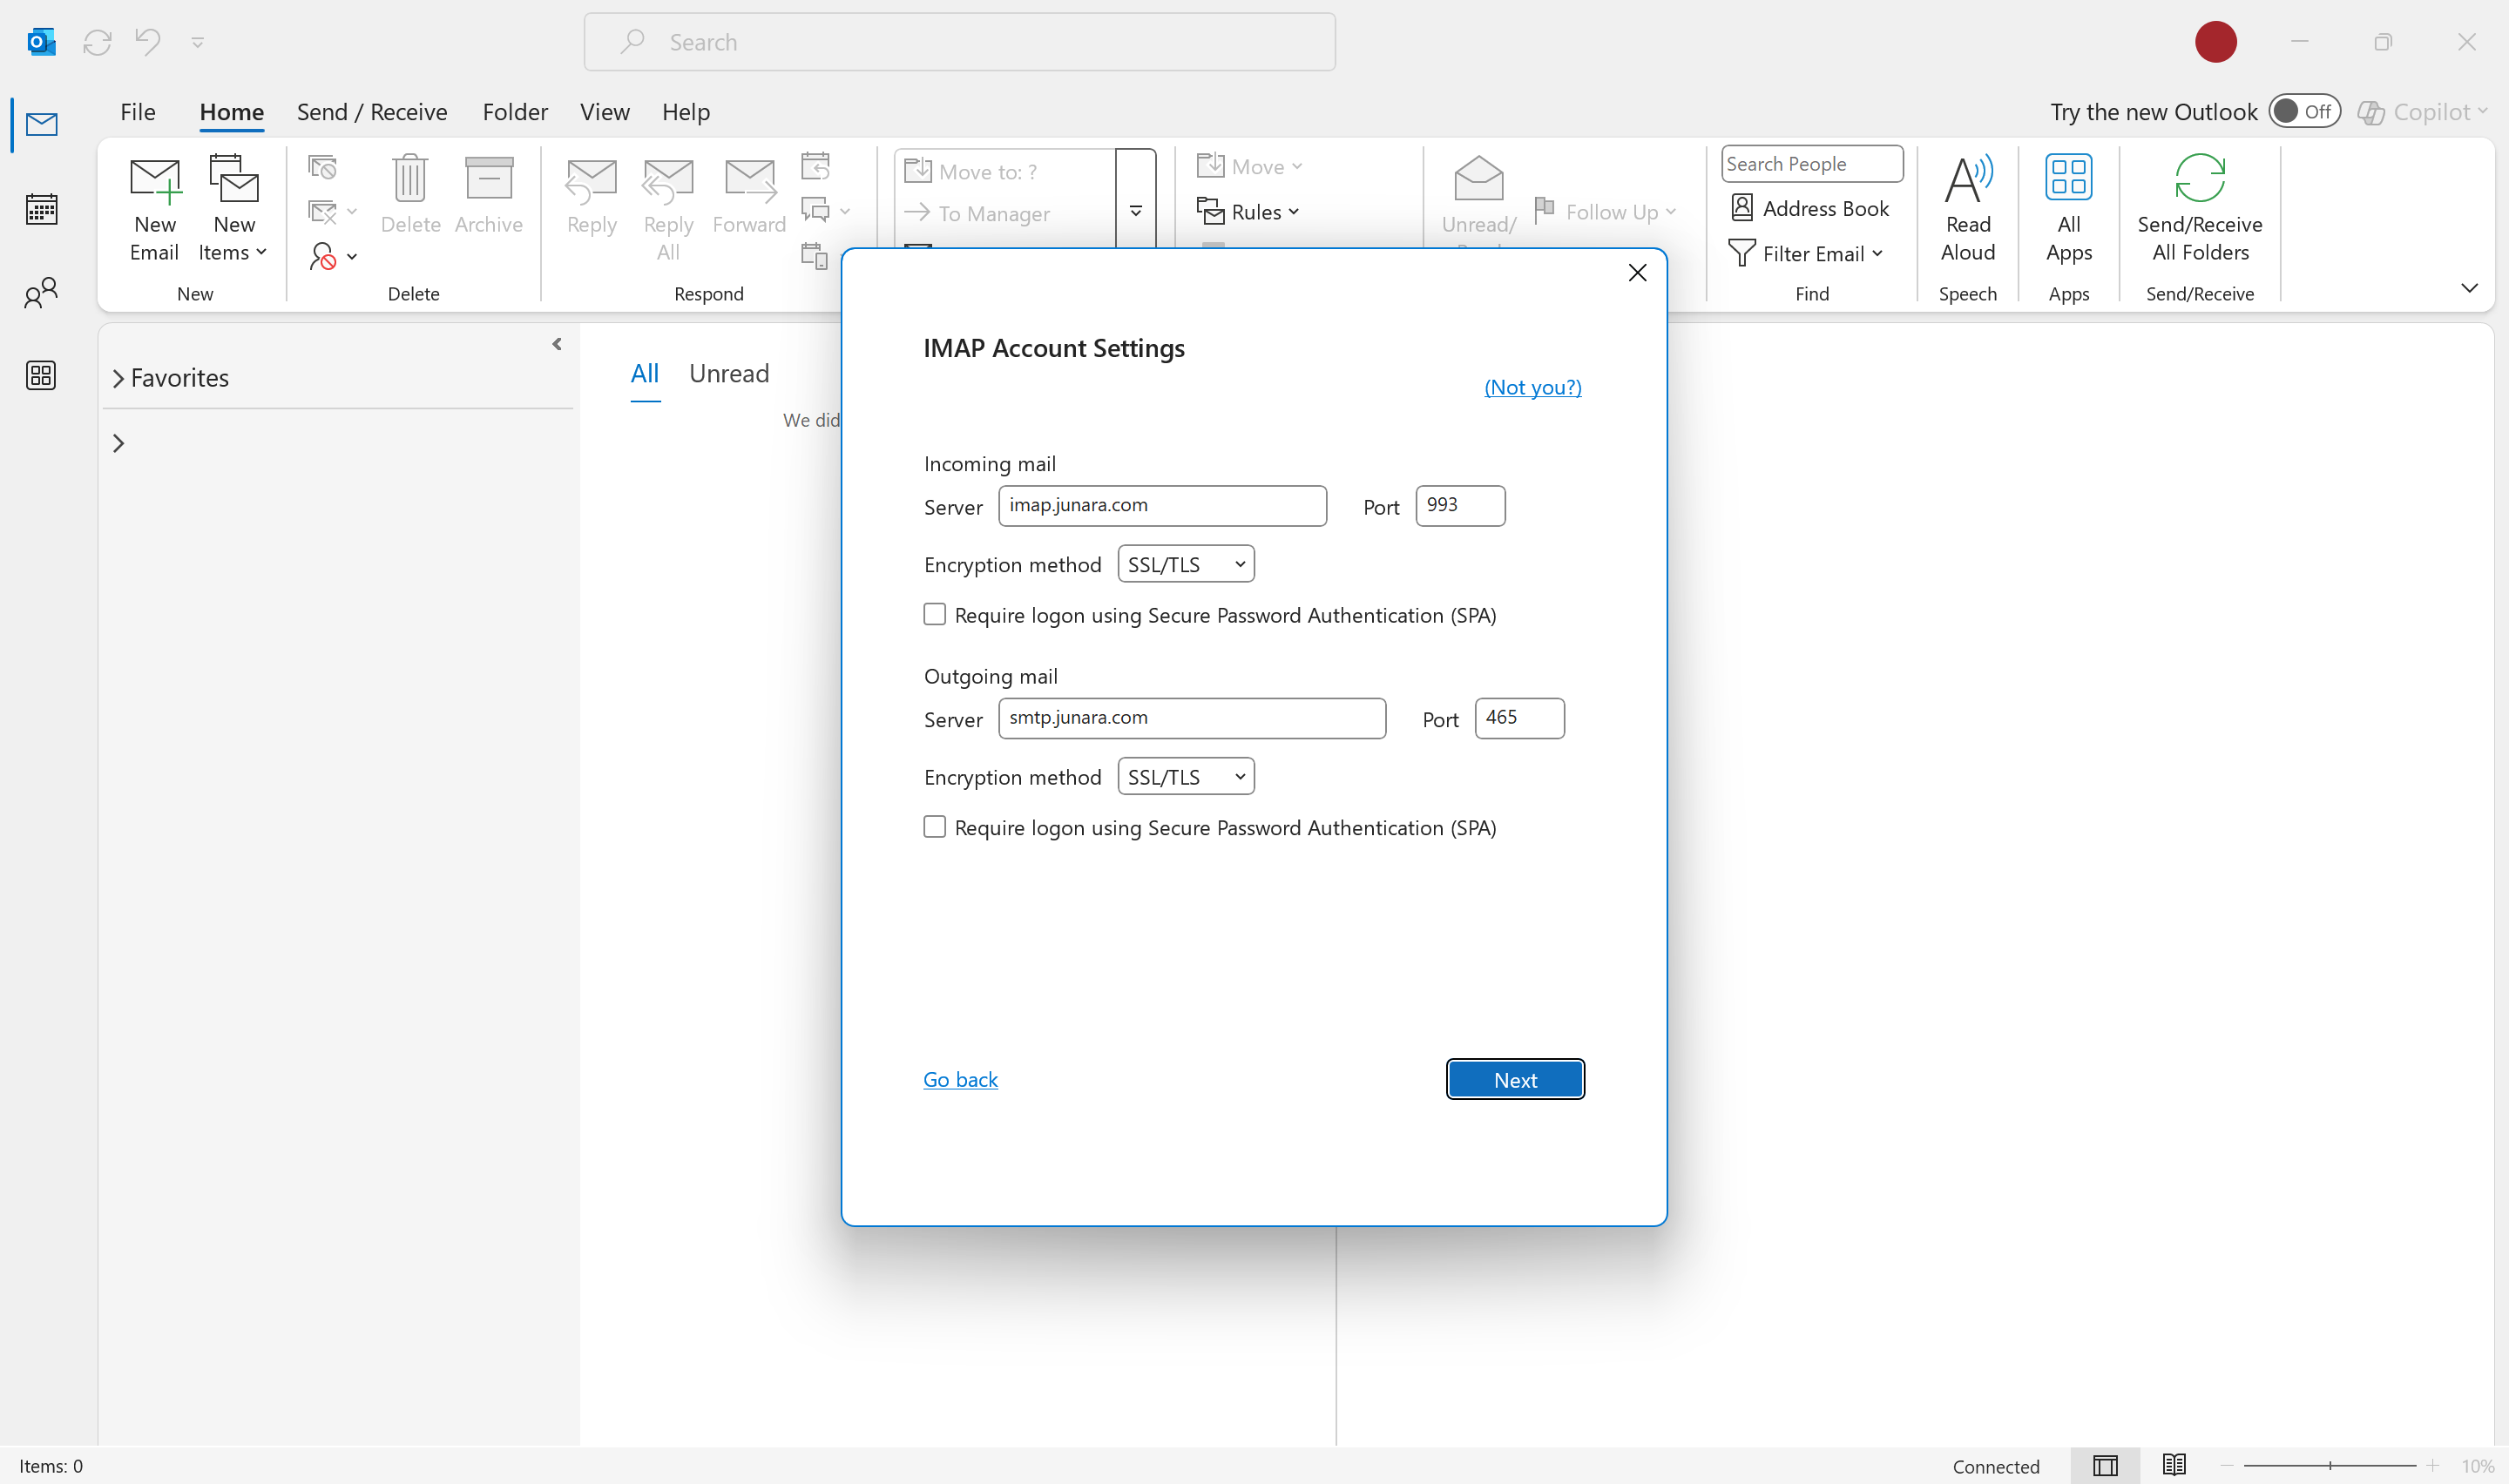Expand the unnamed account folder below Favorites

(118, 443)
